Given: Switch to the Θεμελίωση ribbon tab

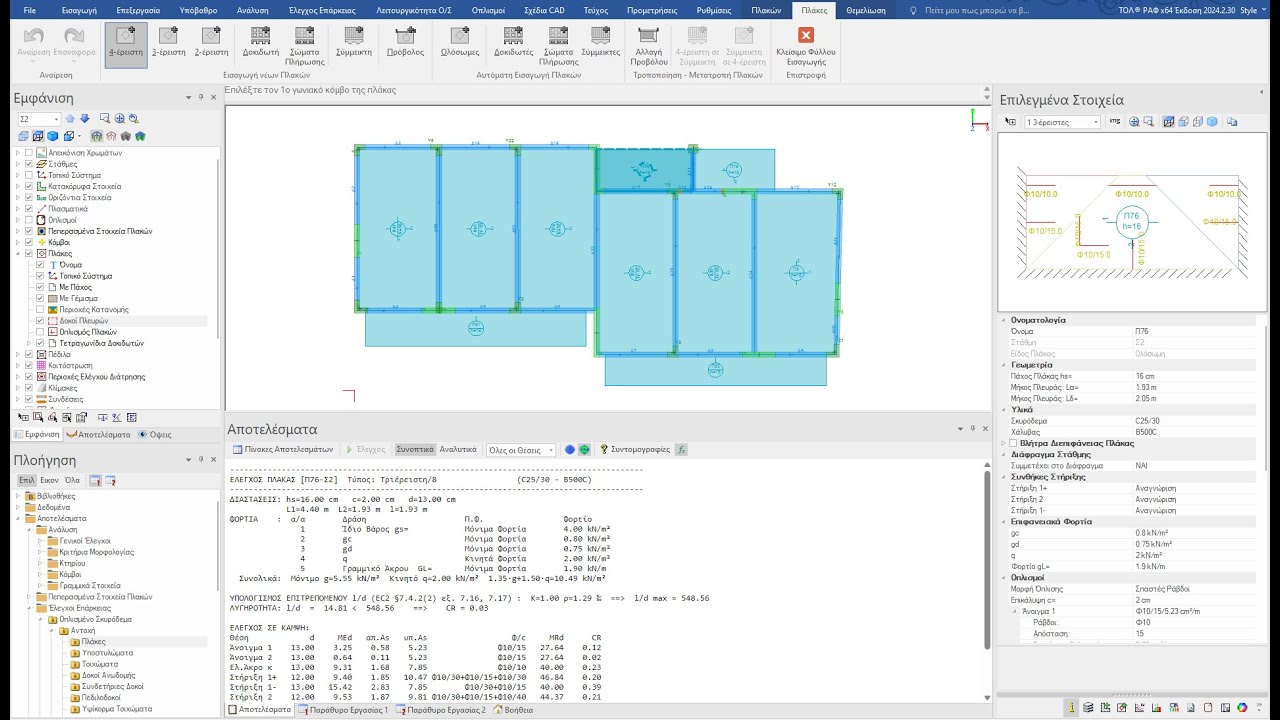Looking at the screenshot, I should [866, 9].
